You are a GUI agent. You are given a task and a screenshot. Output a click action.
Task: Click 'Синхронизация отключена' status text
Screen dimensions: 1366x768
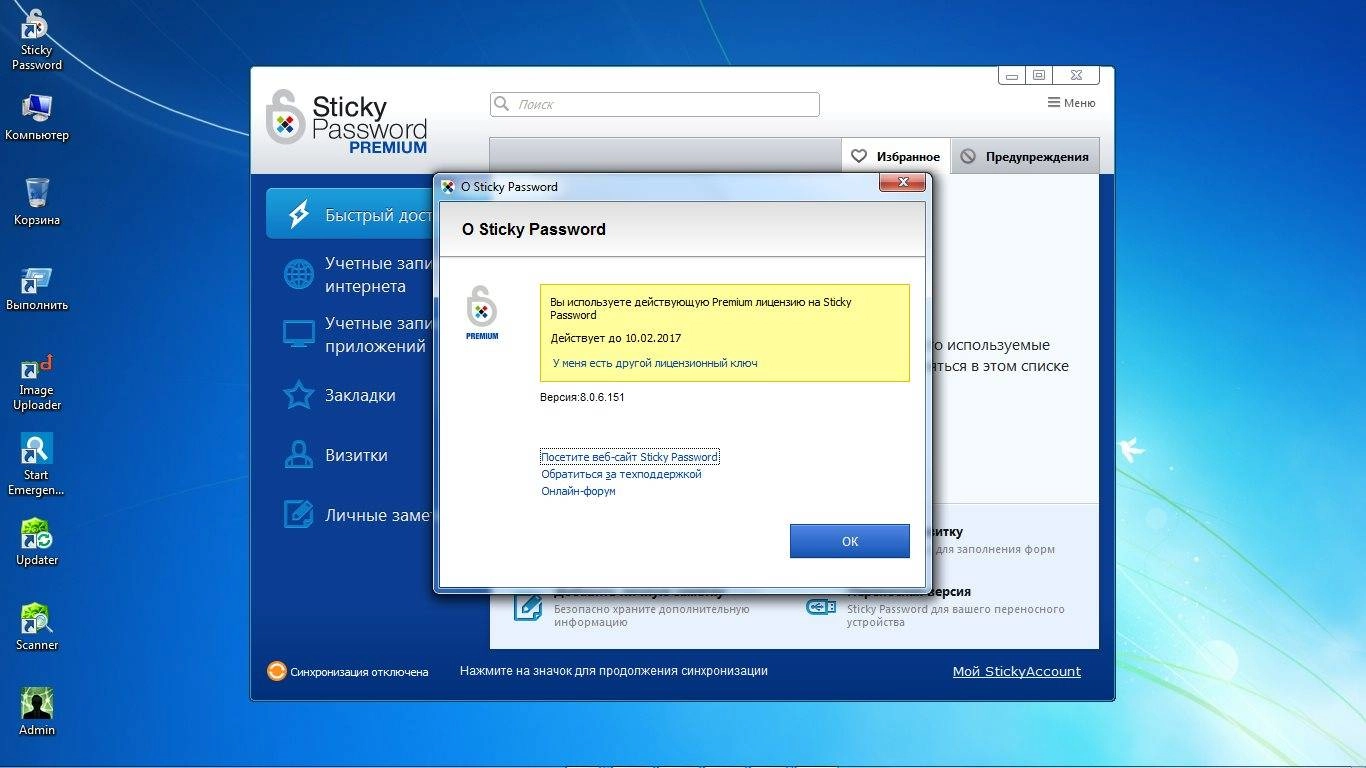(x=359, y=672)
